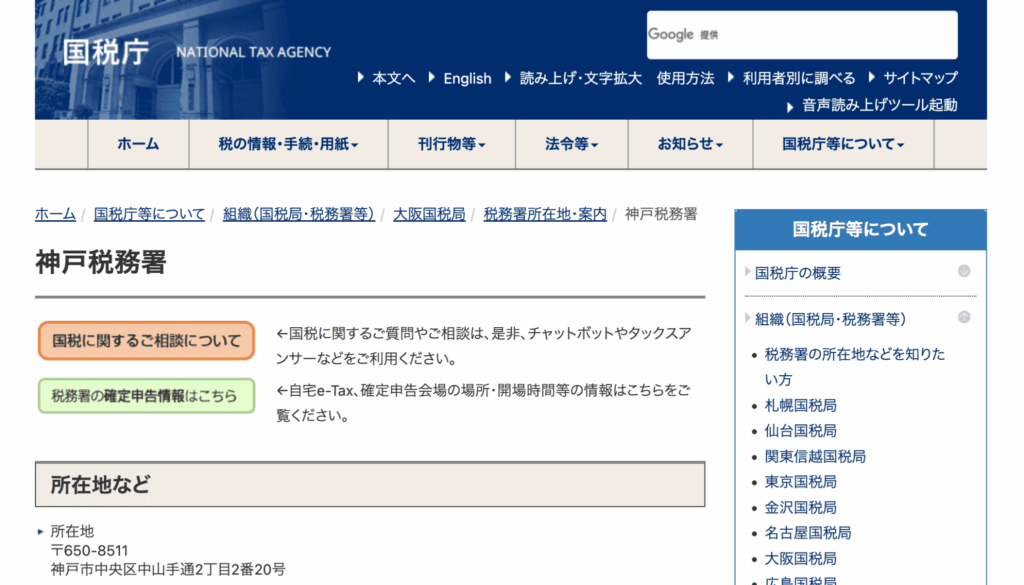The image size is (1024, 585).
Task: Click the Google search input field
Action: (830, 35)
